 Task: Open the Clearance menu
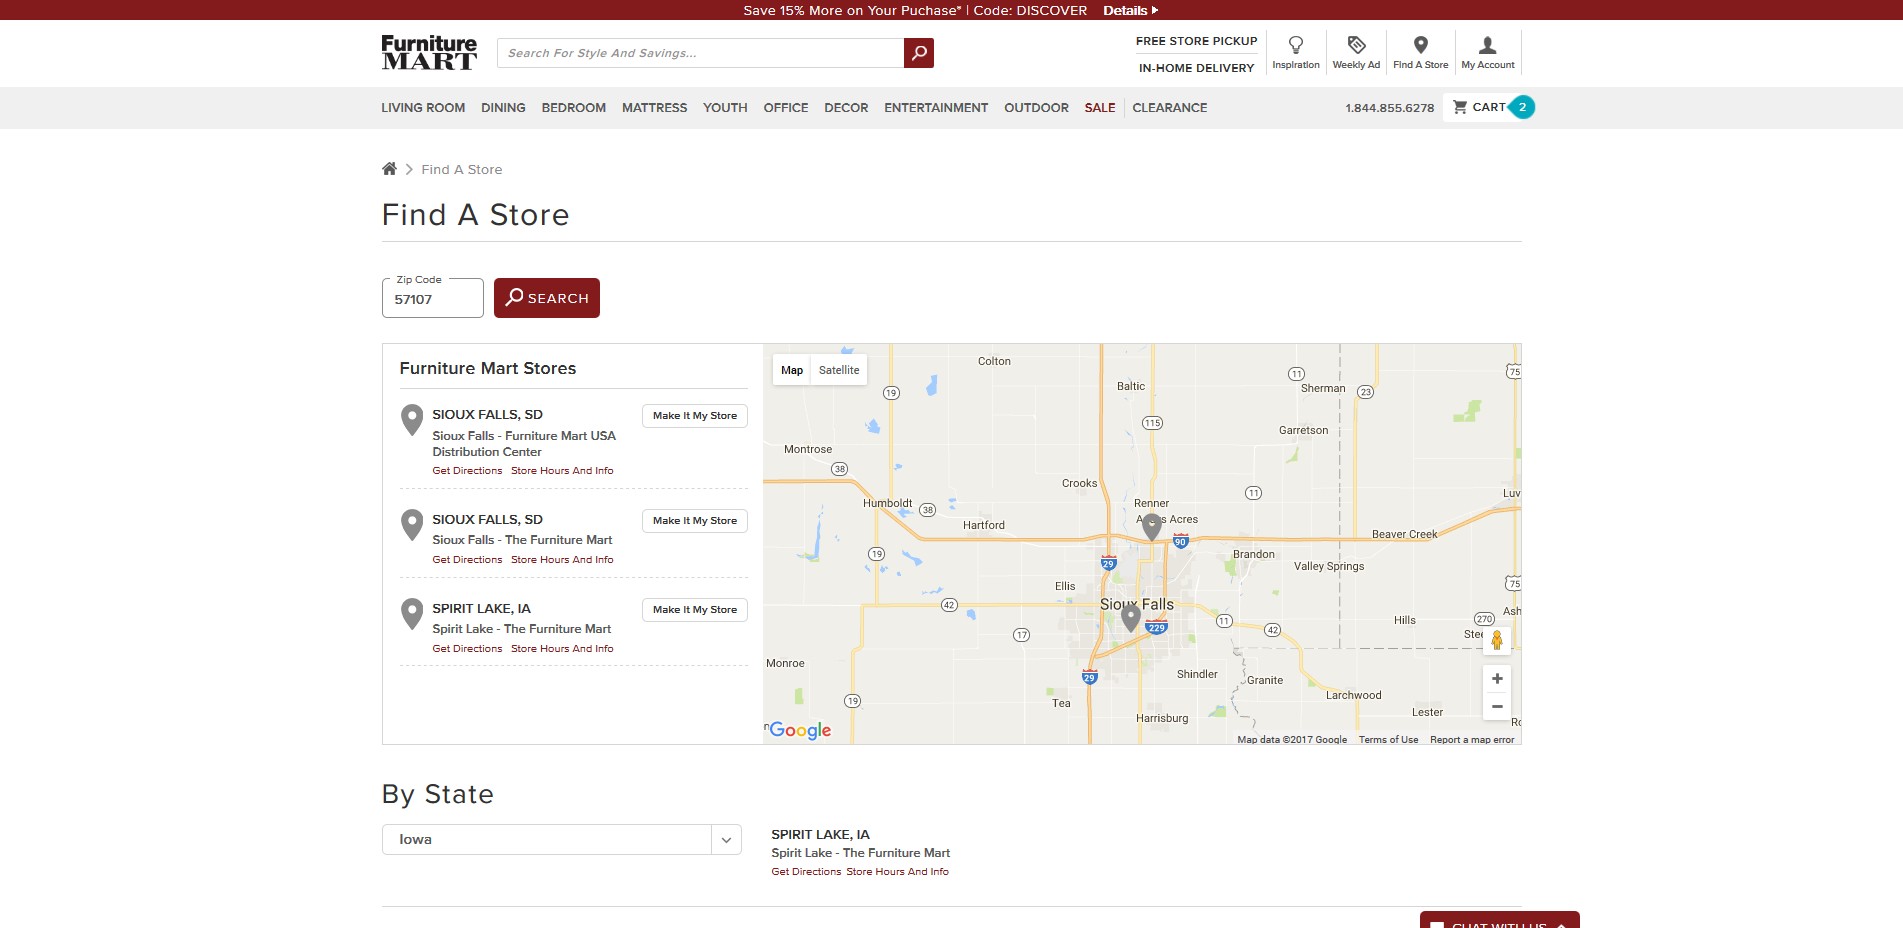(1170, 108)
